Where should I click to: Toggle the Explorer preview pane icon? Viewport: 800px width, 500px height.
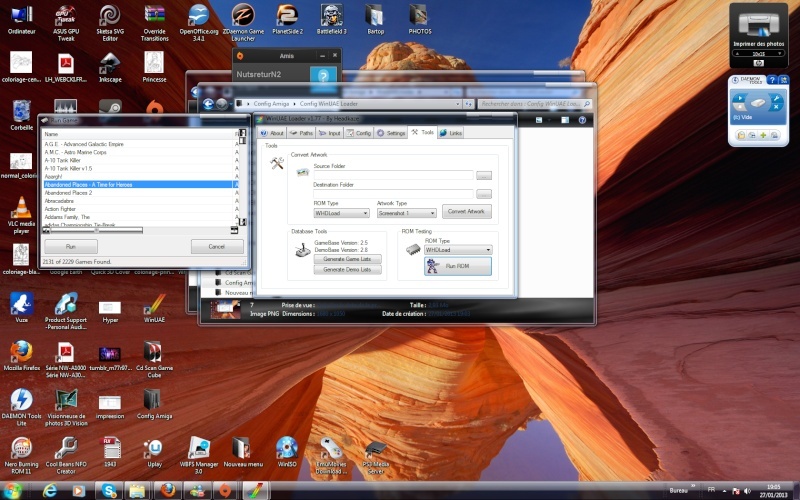(x=565, y=120)
